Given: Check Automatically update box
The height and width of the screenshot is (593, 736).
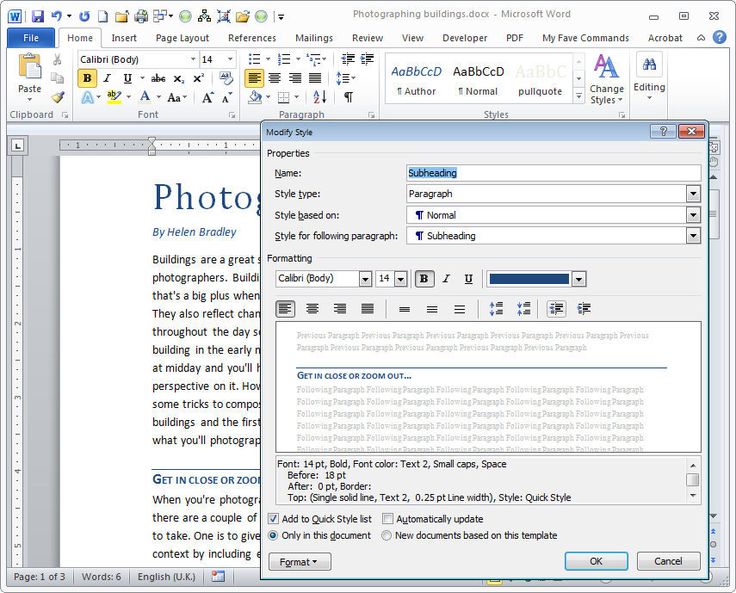Looking at the screenshot, I should point(388,519).
